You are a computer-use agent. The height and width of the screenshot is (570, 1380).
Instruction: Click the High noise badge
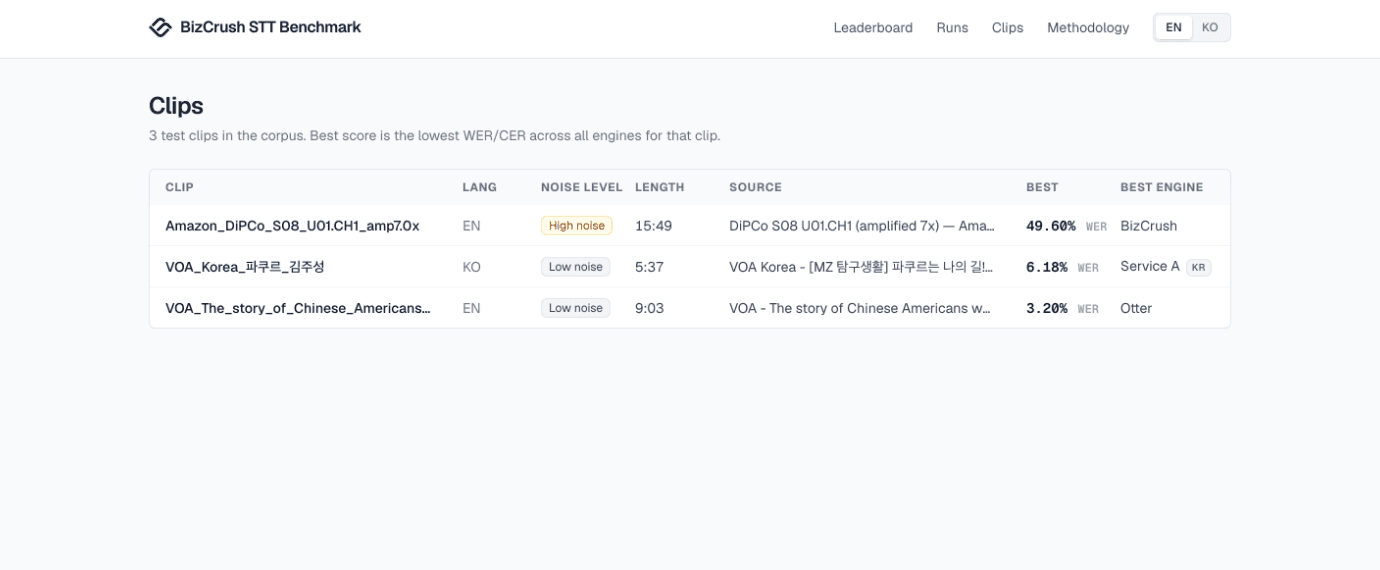577,226
